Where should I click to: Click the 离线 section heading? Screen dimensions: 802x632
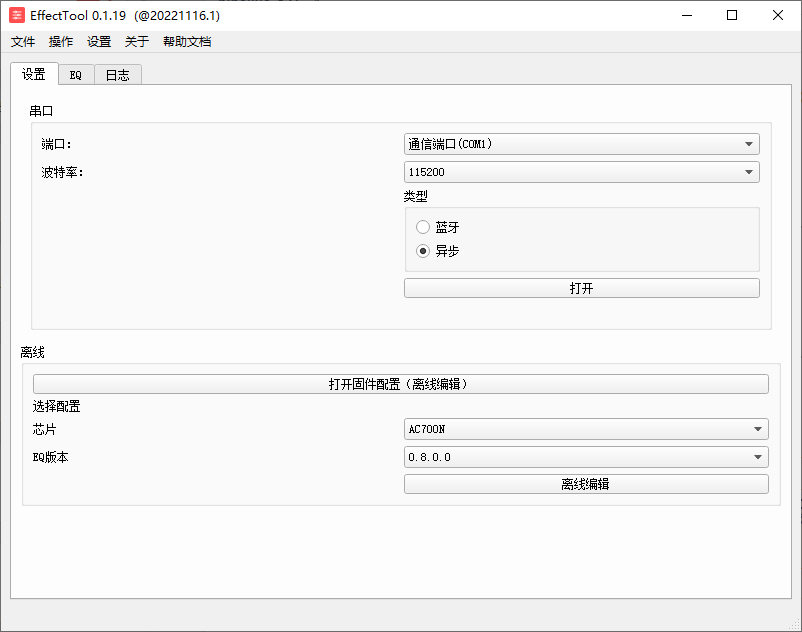click(x=33, y=352)
